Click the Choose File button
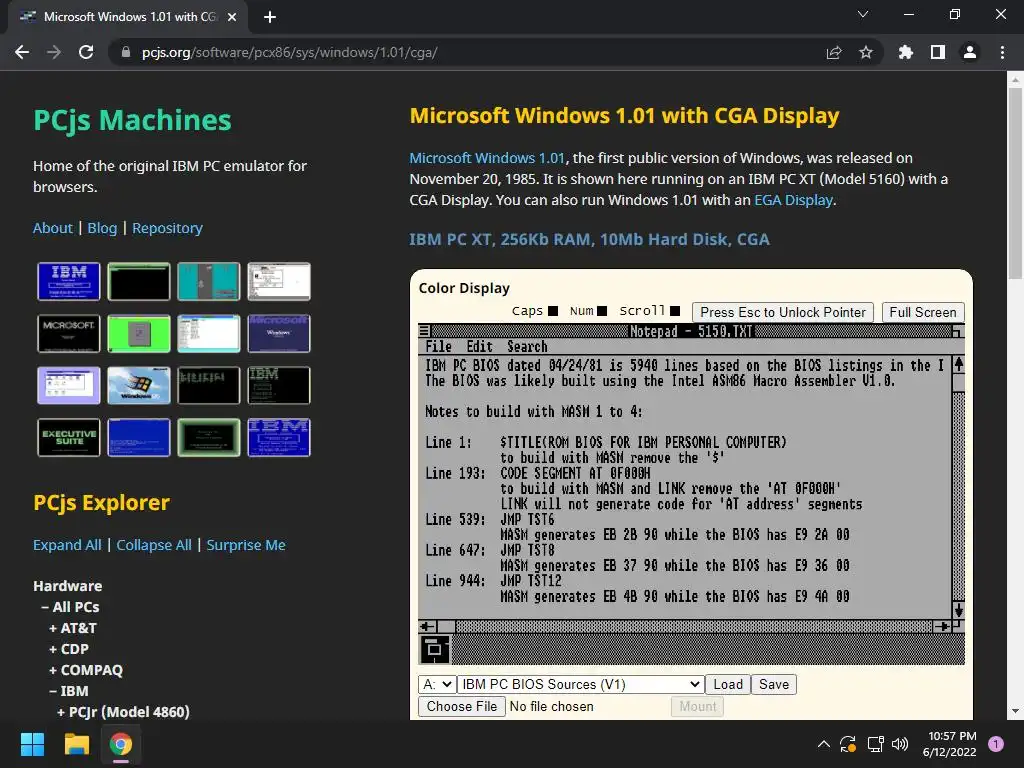This screenshot has width=1024, height=768. point(462,707)
